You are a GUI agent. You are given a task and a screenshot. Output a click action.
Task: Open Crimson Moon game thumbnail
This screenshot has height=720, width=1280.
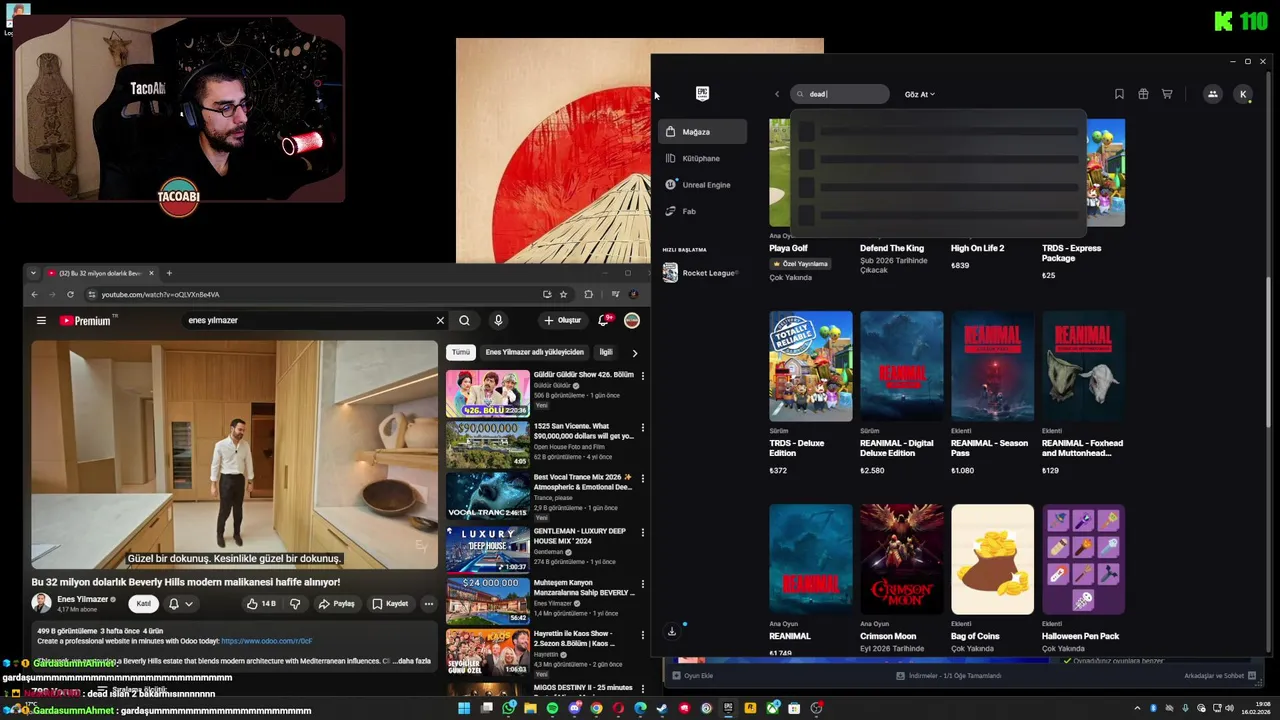click(x=901, y=559)
